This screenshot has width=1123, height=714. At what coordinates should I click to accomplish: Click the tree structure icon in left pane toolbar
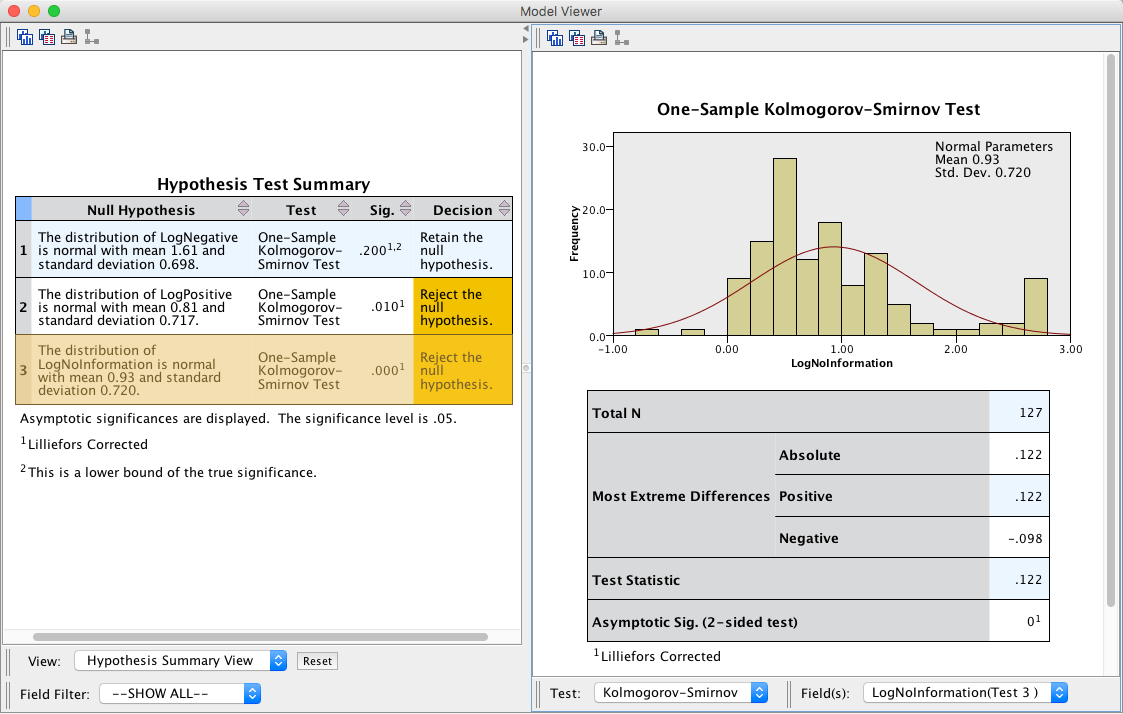[x=91, y=38]
